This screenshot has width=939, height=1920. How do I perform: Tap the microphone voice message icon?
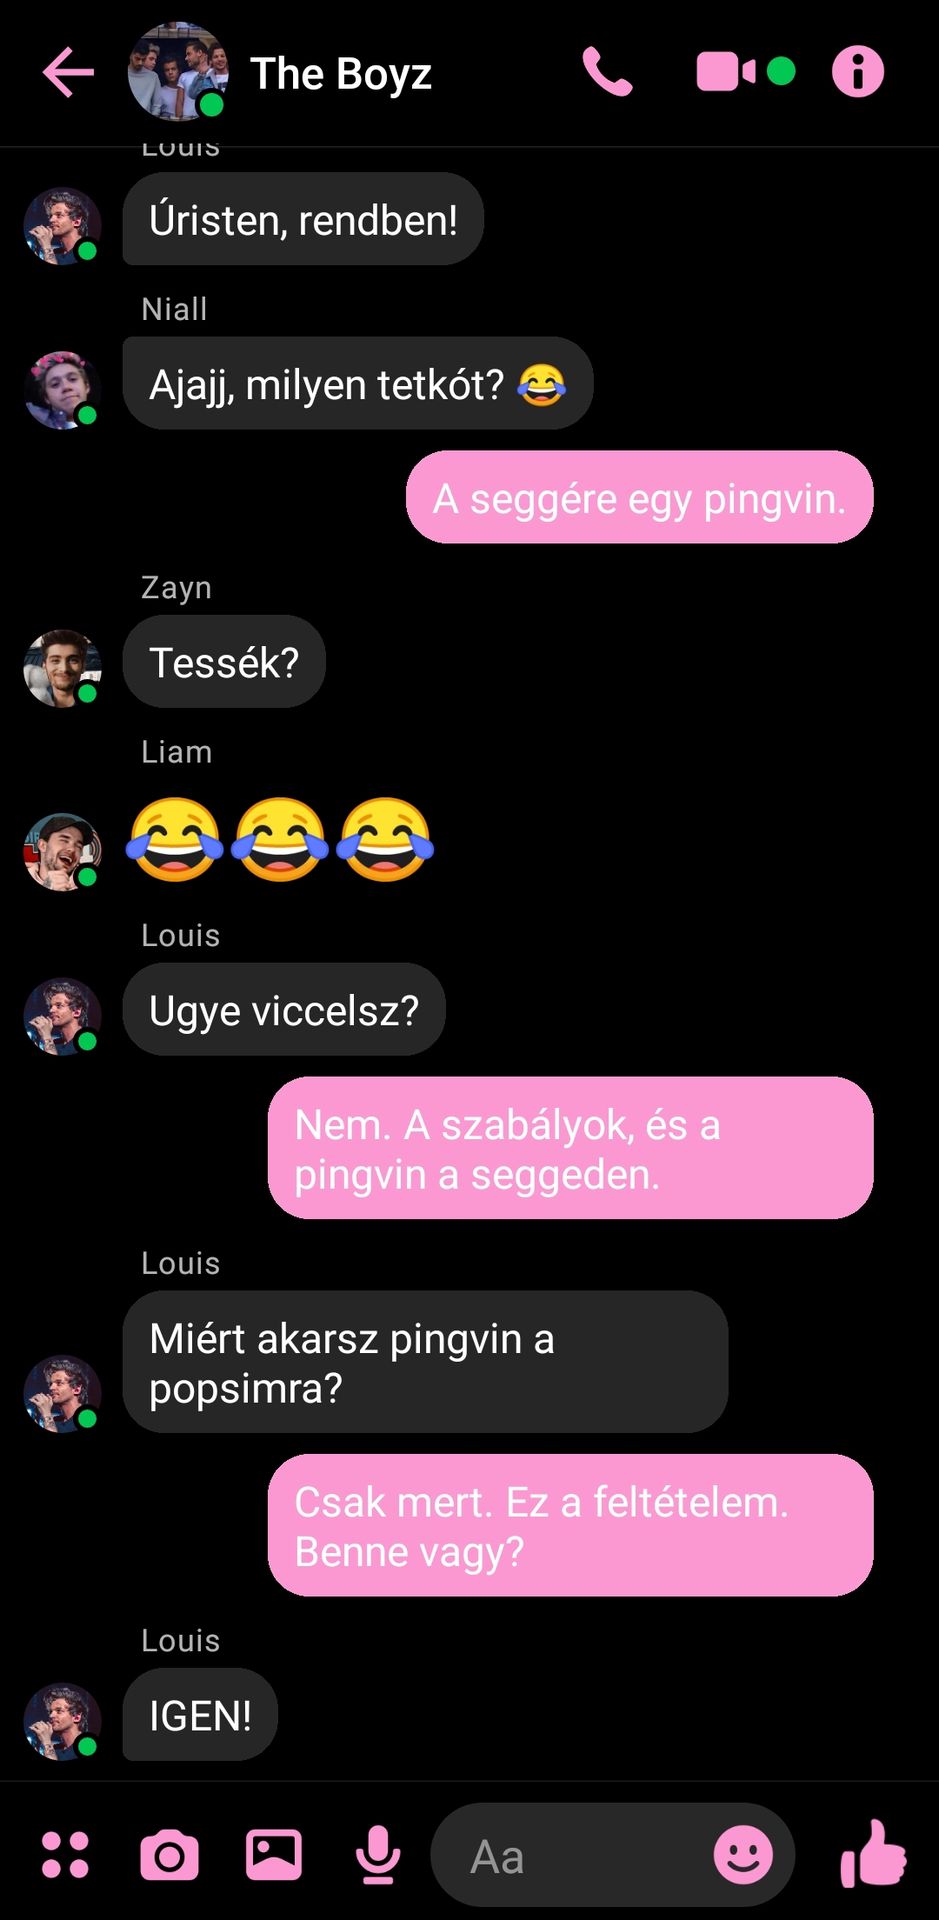coord(378,1855)
